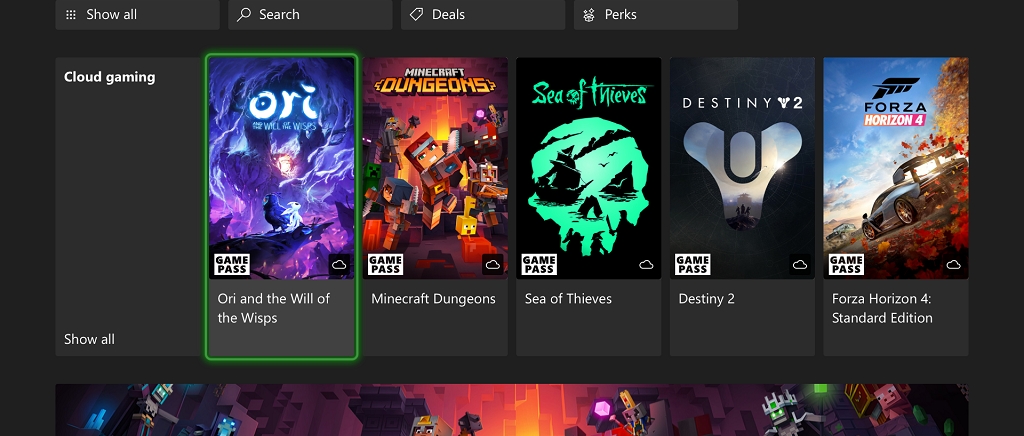Open Ori and the Will of the Wisps cover

coord(281,168)
